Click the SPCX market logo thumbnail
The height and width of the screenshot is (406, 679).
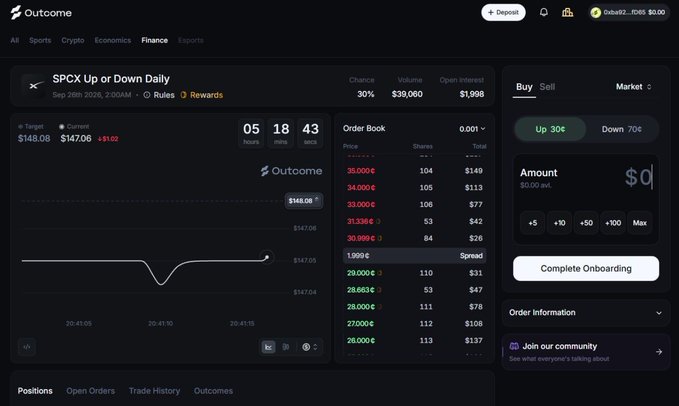(x=33, y=86)
